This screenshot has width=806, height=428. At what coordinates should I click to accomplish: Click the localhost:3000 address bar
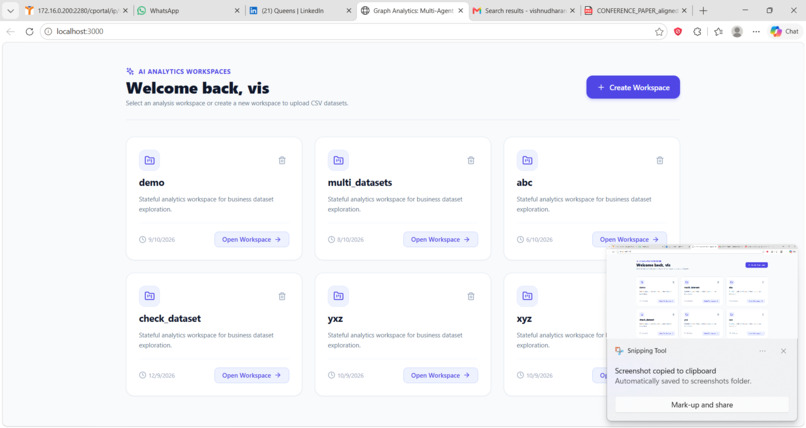(352, 31)
